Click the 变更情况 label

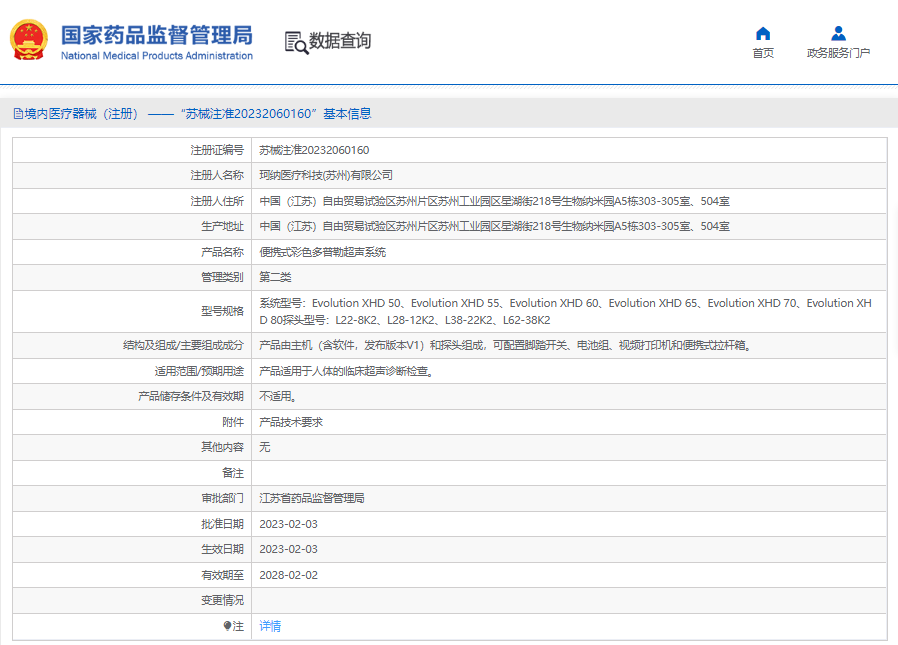coord(222,600)
